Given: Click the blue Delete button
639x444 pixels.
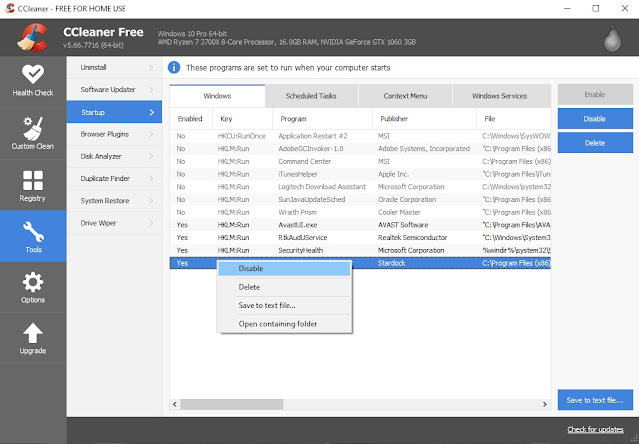Looking at the screenshot, I should (x=595, y=143).
